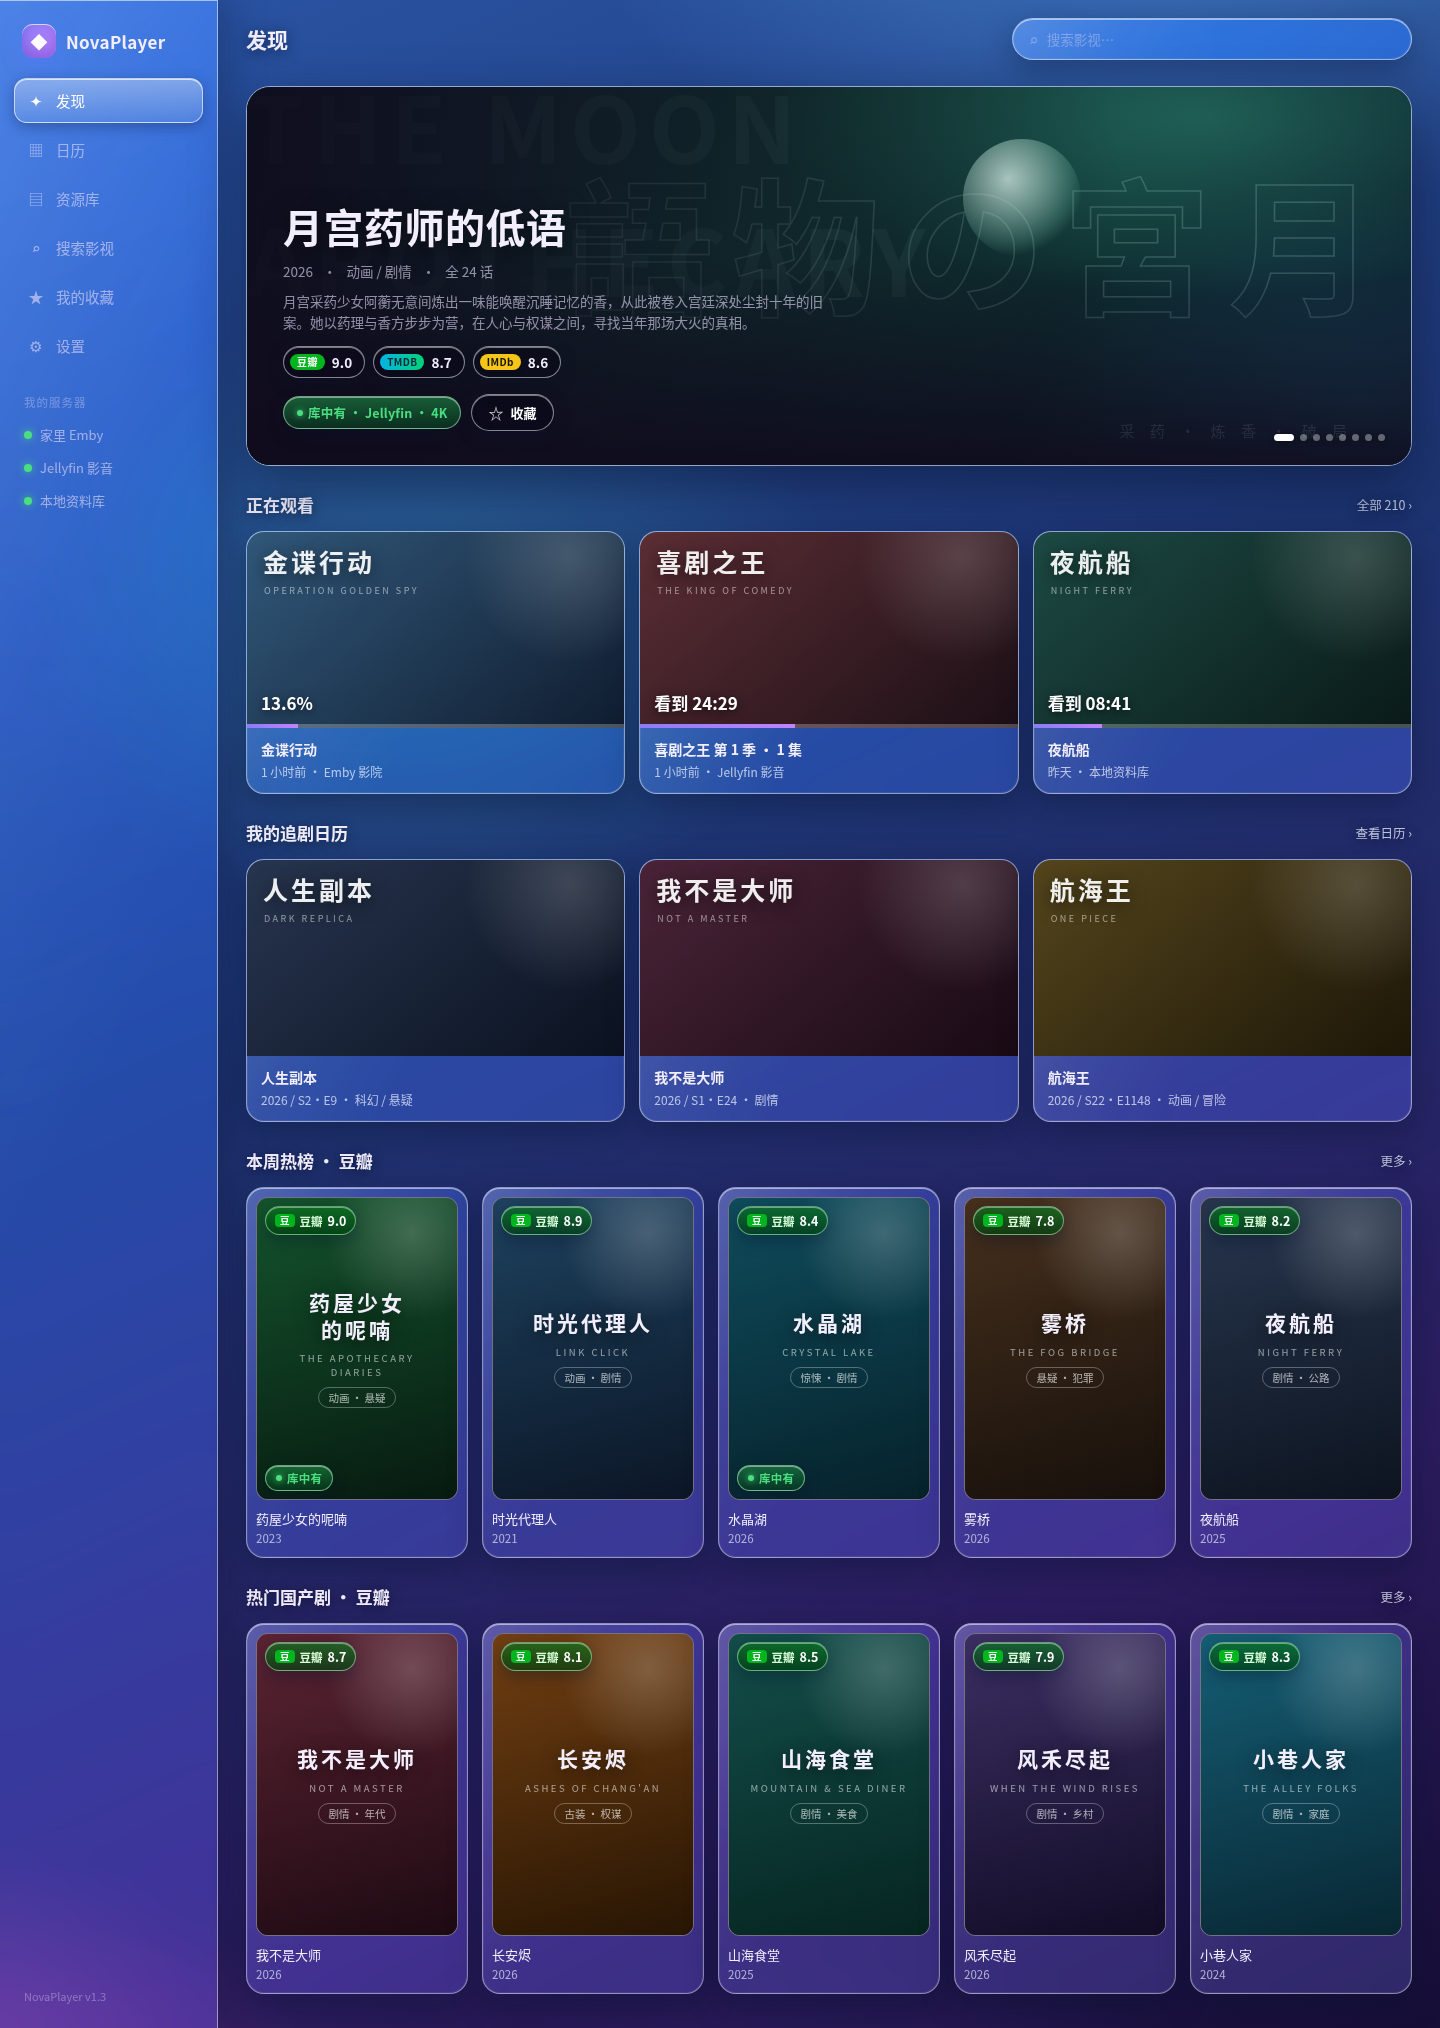Click the TMDB 8.7 rating badge

click(418, 362)
